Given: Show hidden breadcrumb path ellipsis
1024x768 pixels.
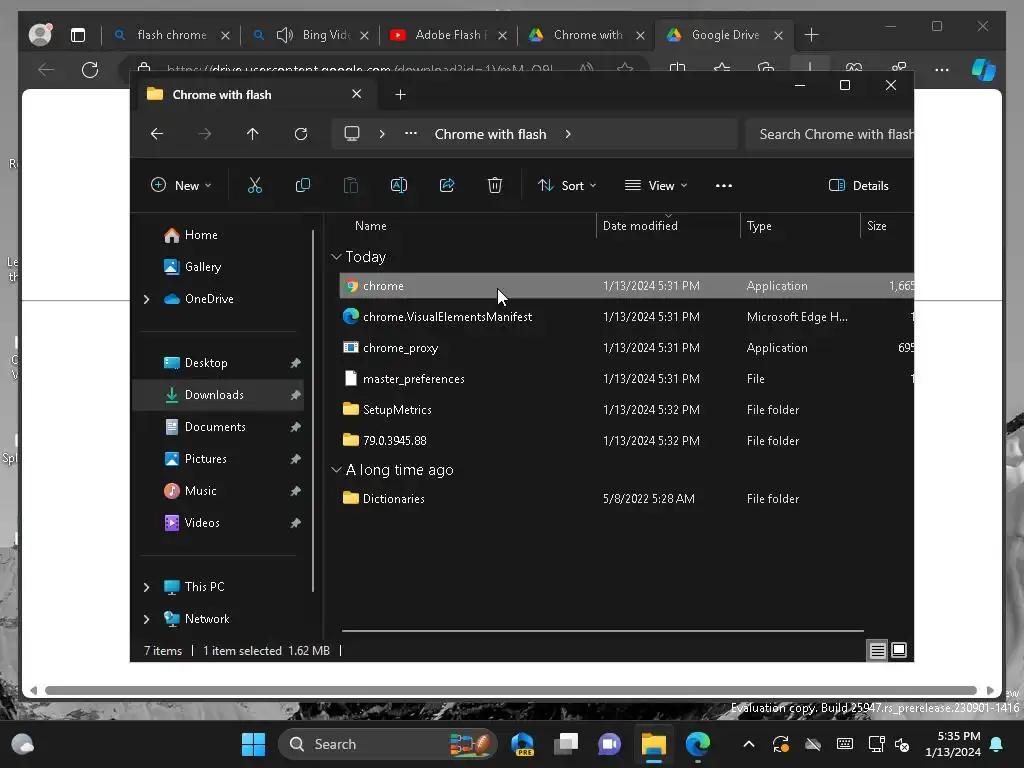Looking at the screenshot, I should coord(411,133).
